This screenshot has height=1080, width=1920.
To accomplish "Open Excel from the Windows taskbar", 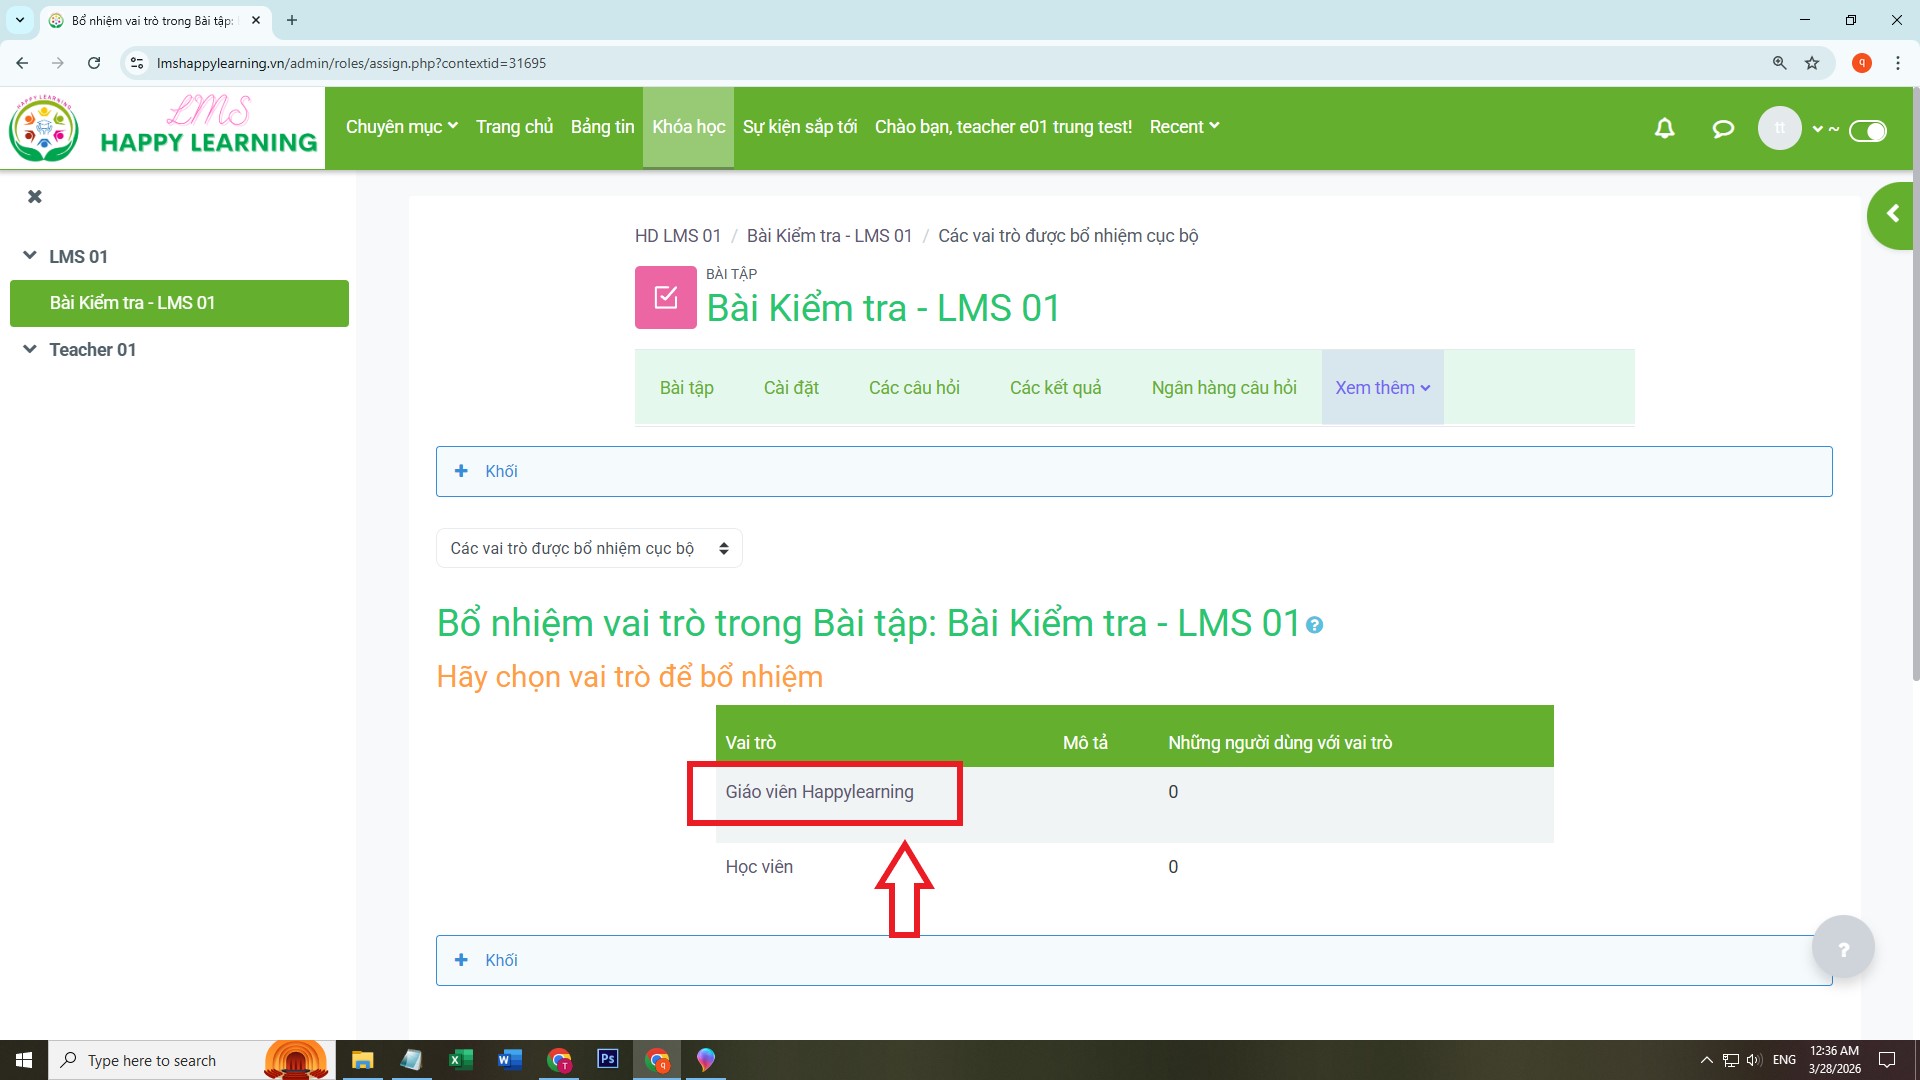I will coord(460,1060).
